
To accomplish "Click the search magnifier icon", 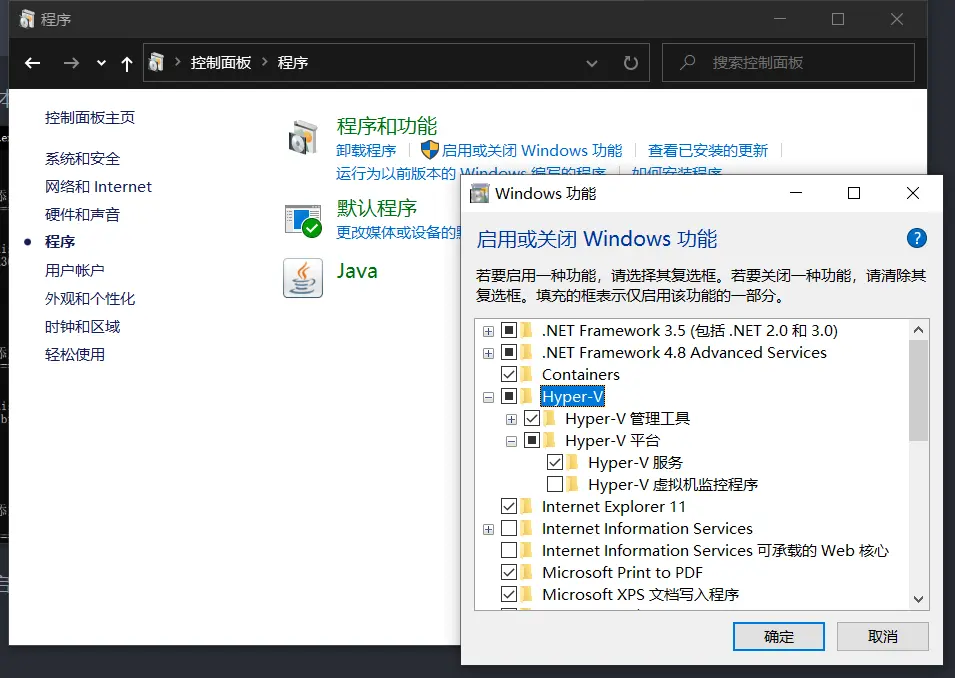I will click(x=688, y=62).
